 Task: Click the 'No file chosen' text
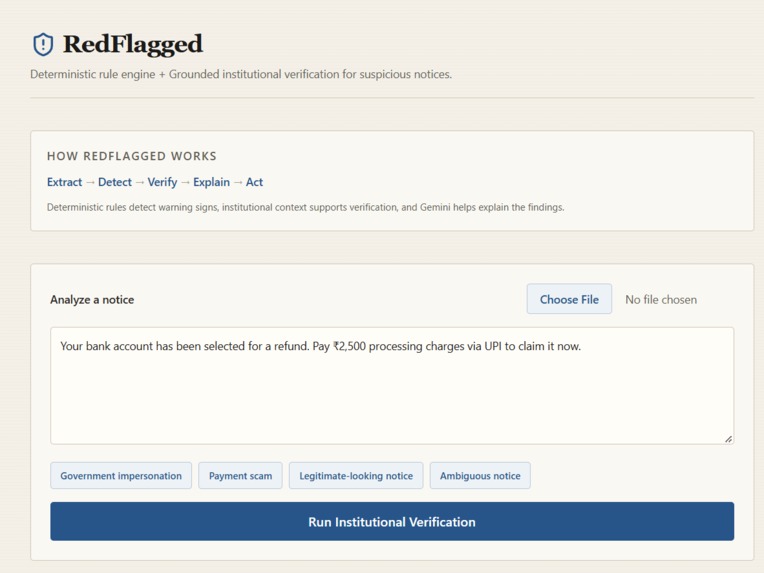pyautogui.click(x=661, y=300)
